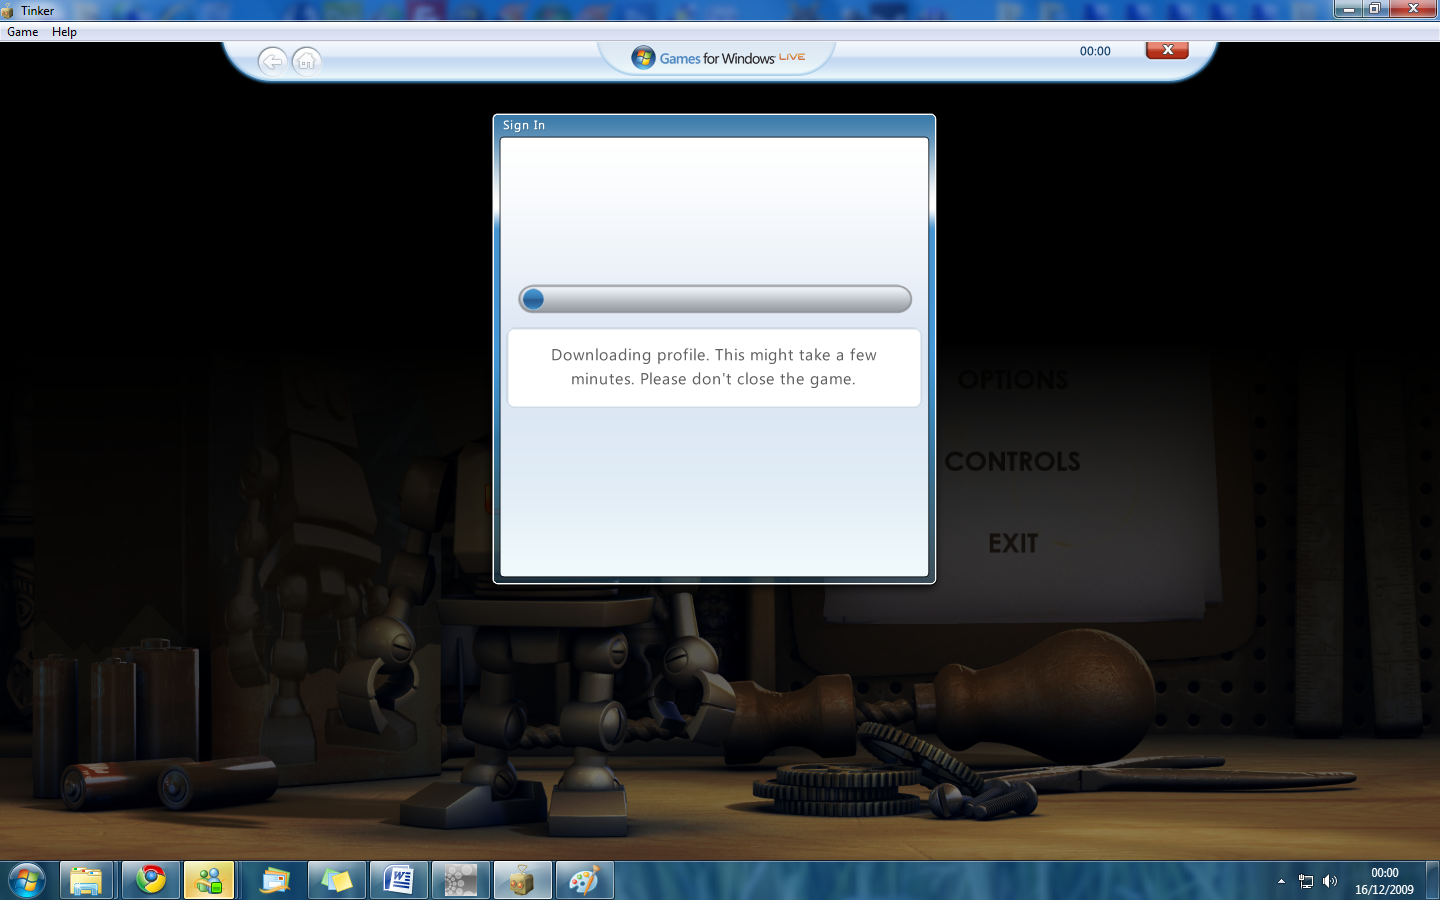This screenshot has width=1440, height=900.
Task: Click the Tinker icon in the title bar
Action: click(9, 11)
